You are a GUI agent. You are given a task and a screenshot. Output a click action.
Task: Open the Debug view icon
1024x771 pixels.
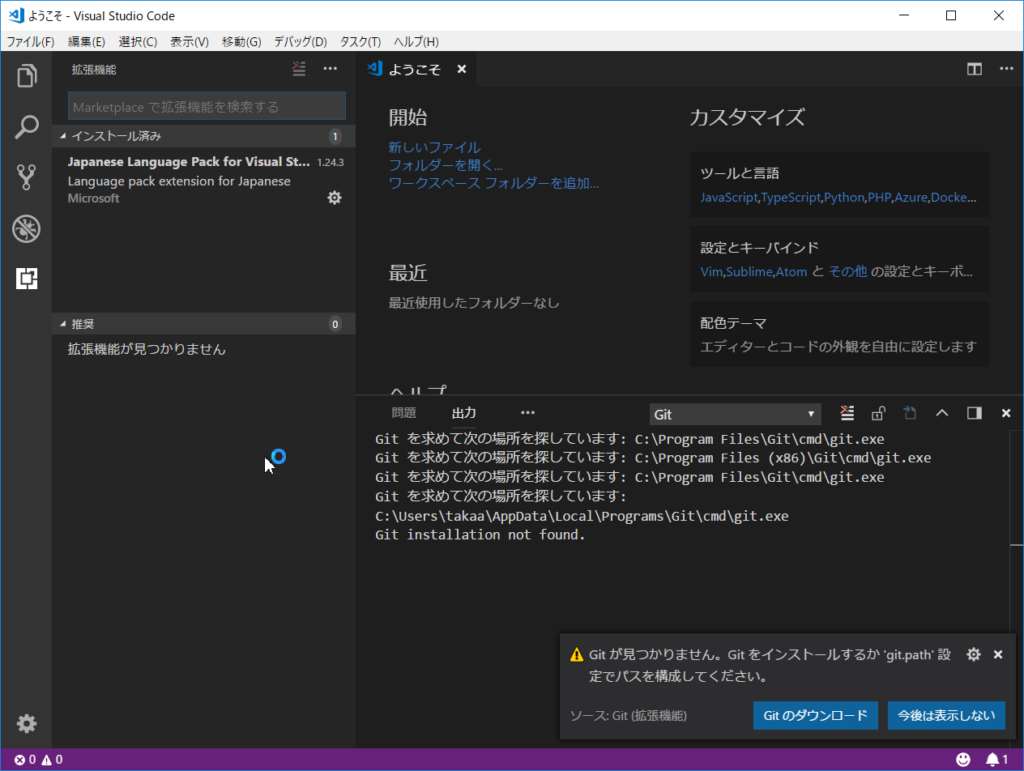pos(26,228)
